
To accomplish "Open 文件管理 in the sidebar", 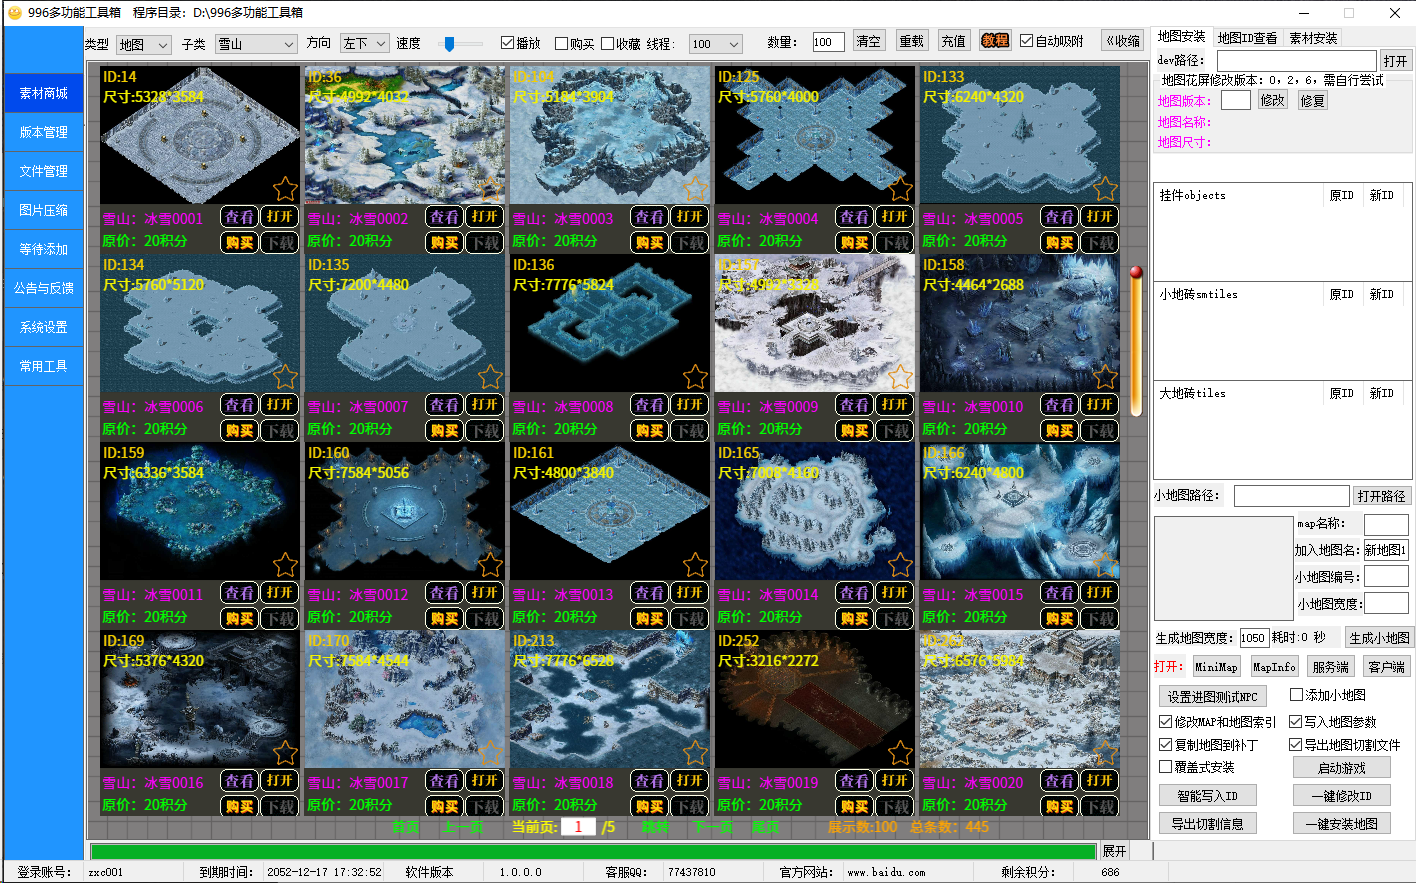I will (44, 171).
